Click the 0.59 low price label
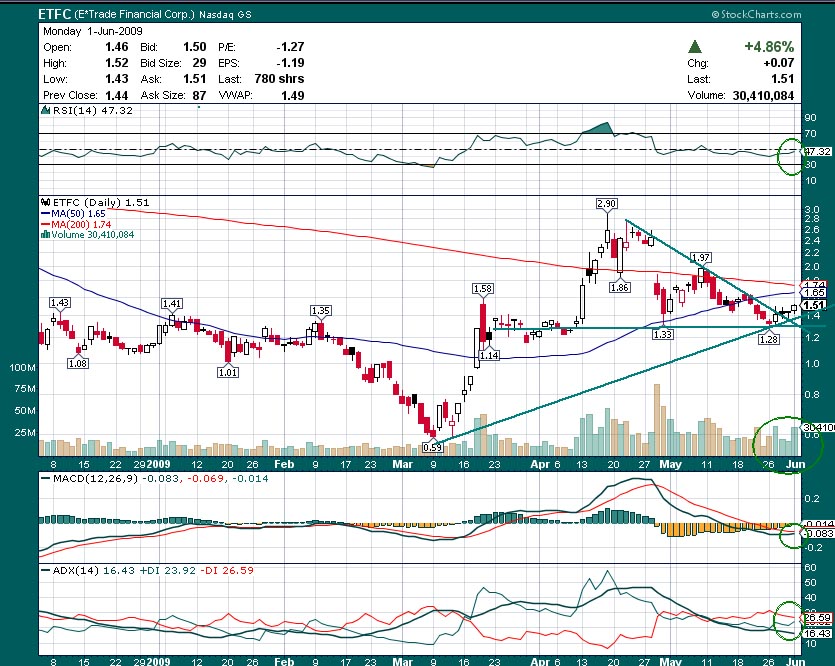 432,447
